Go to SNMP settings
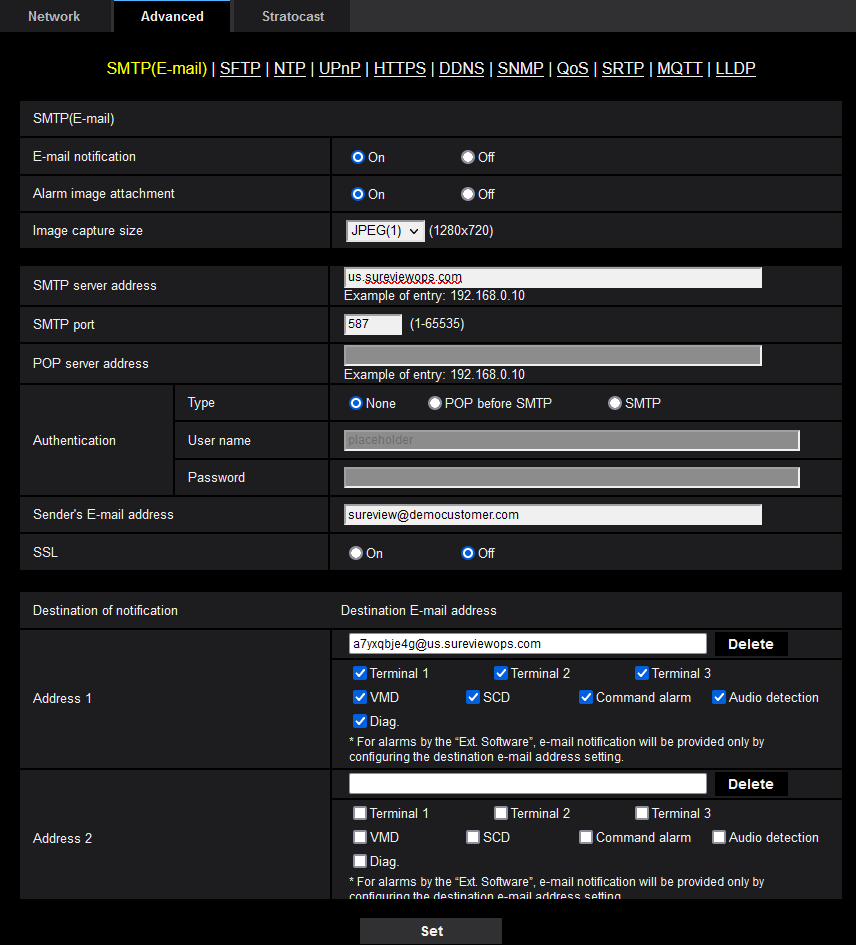Image resolution: width=856 pixels, height=945 pixels. 520,69
